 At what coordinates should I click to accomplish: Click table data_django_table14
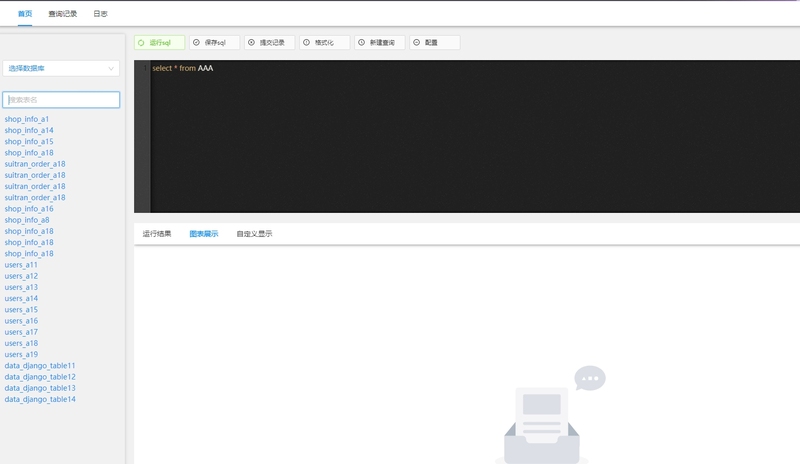point(40,400)
